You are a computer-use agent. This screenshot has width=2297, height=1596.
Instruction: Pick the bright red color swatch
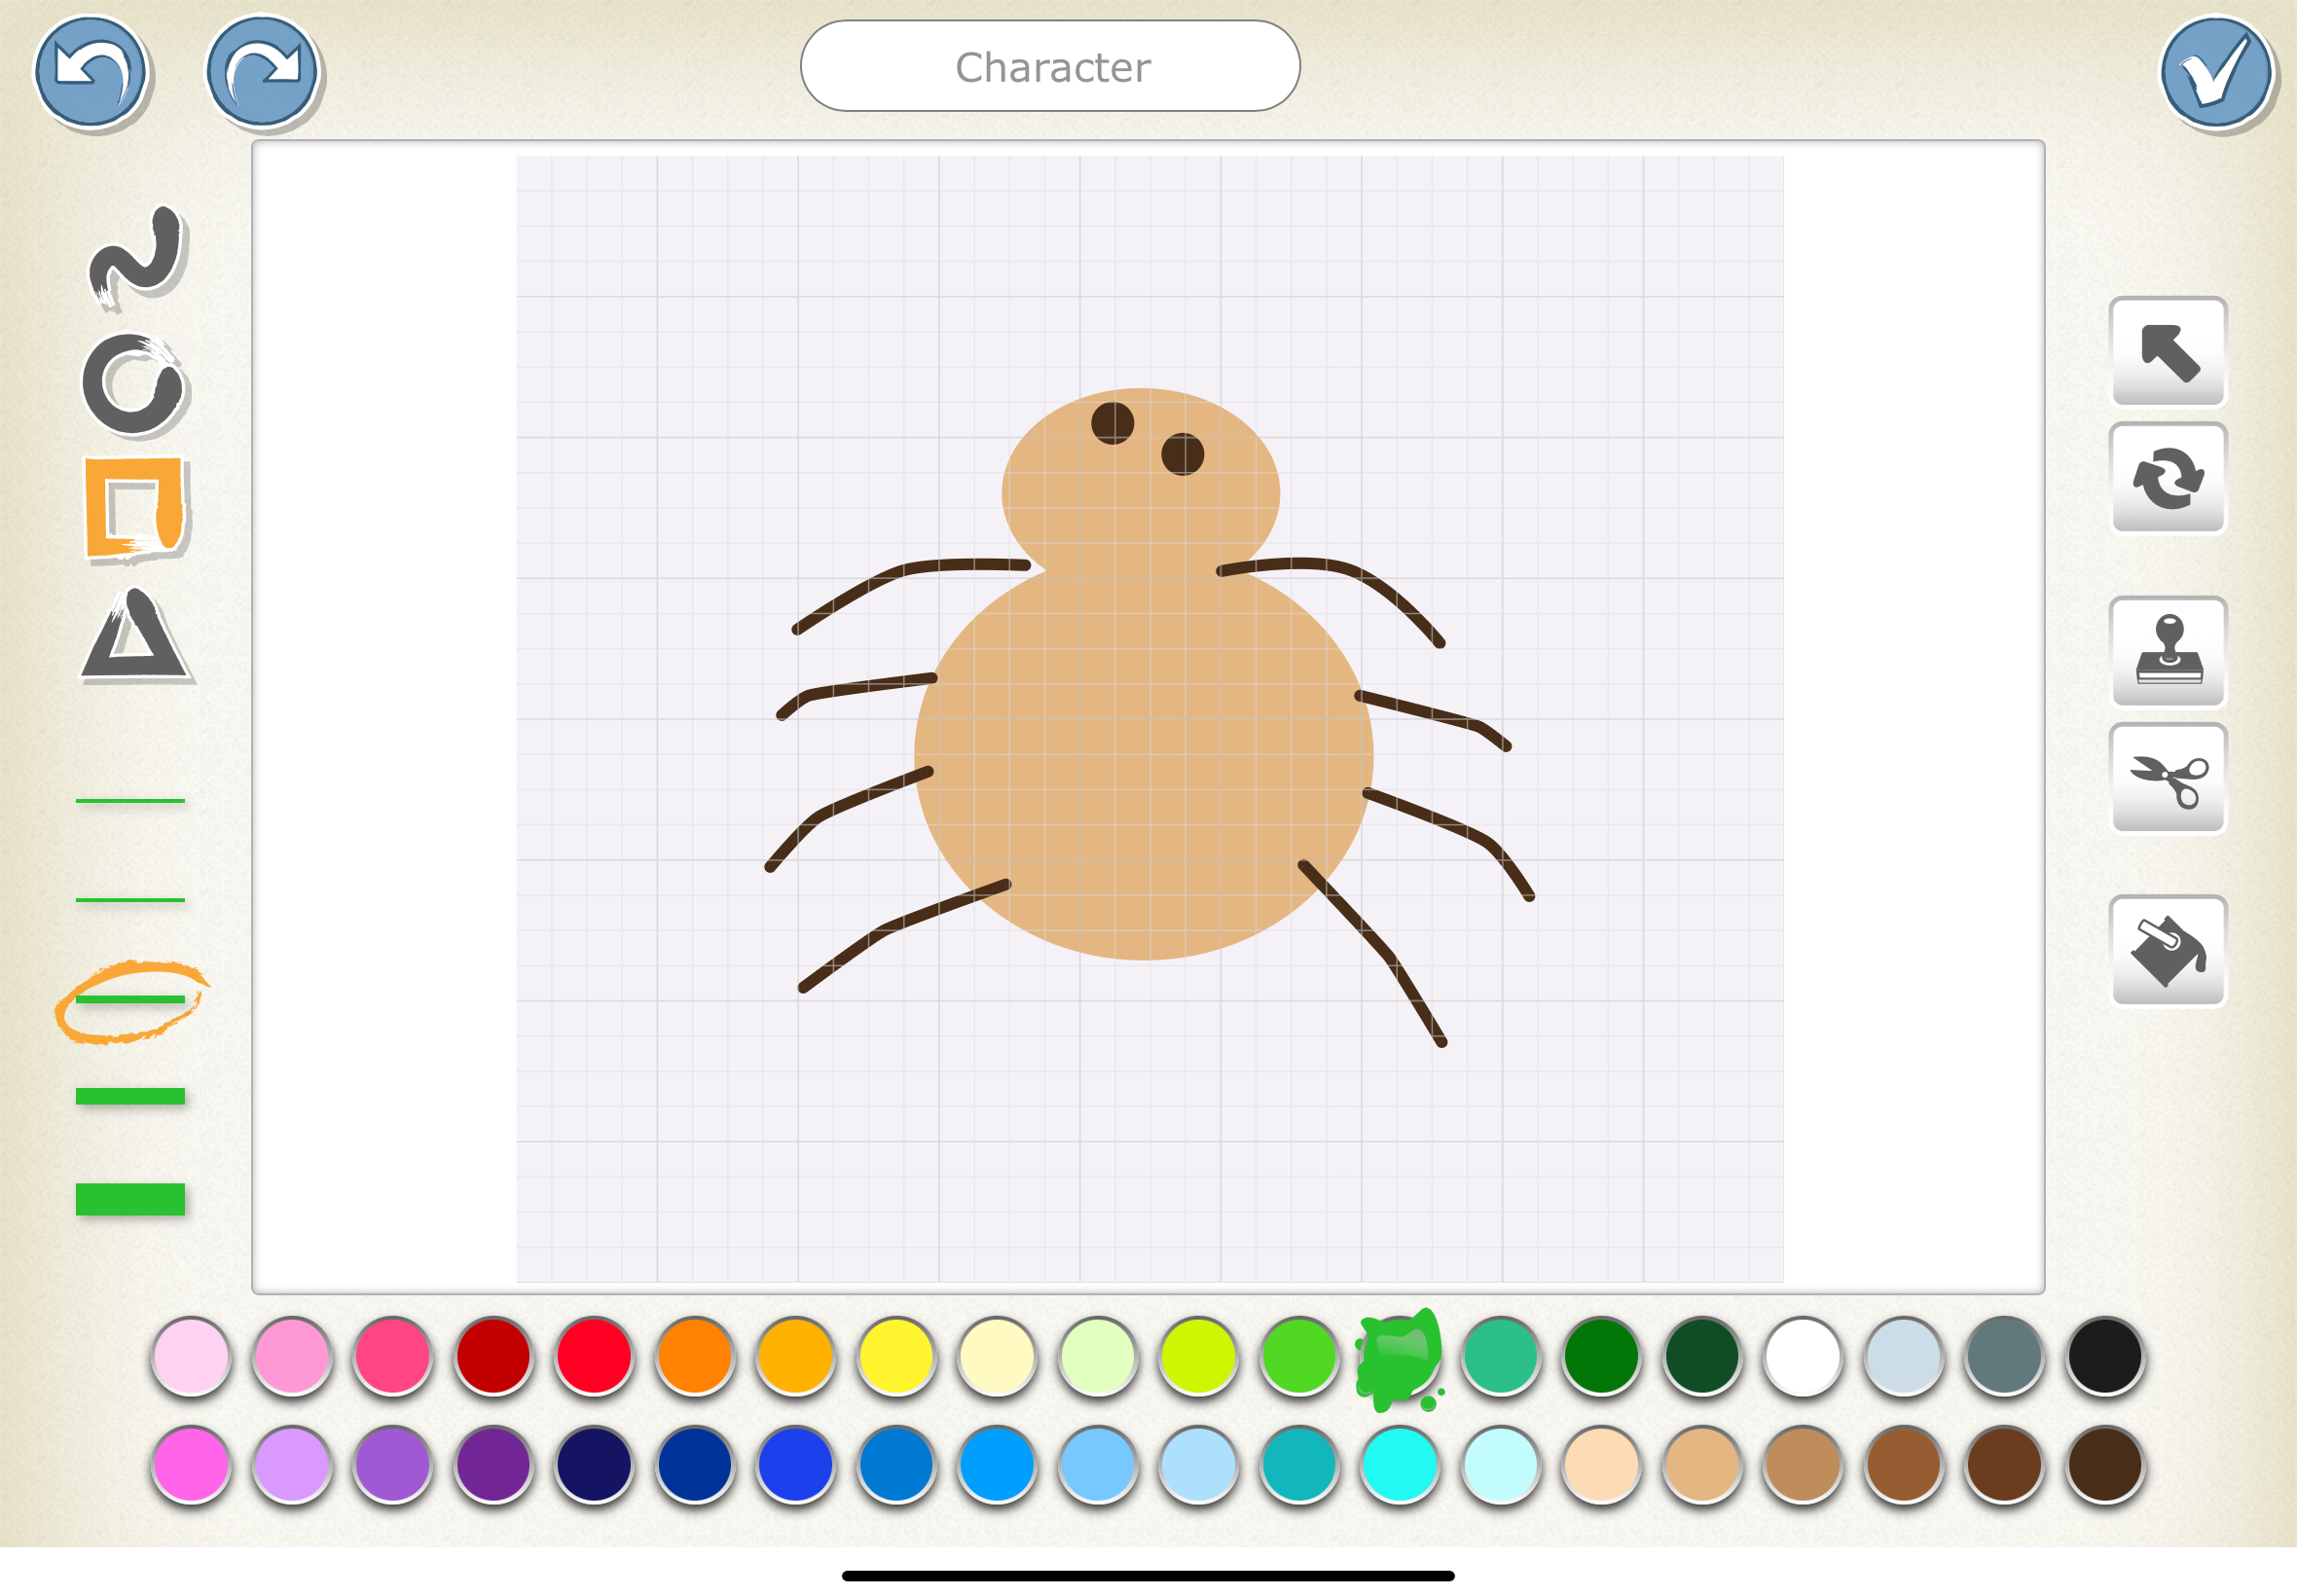[594, 1356]
